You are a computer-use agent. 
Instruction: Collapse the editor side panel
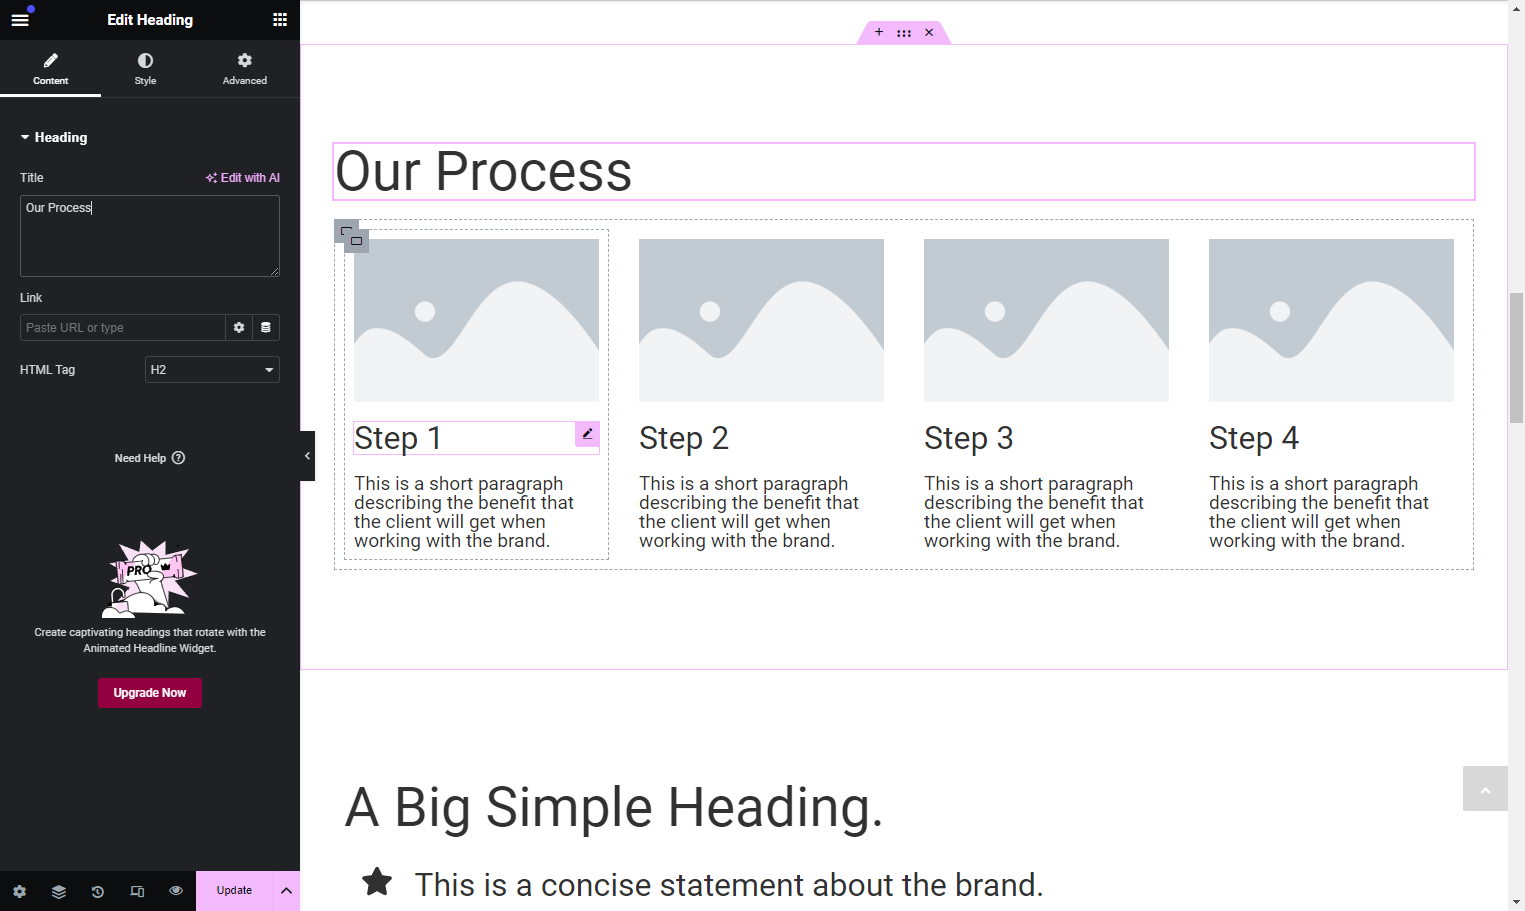pyautogui.click(x=307, y=456)
